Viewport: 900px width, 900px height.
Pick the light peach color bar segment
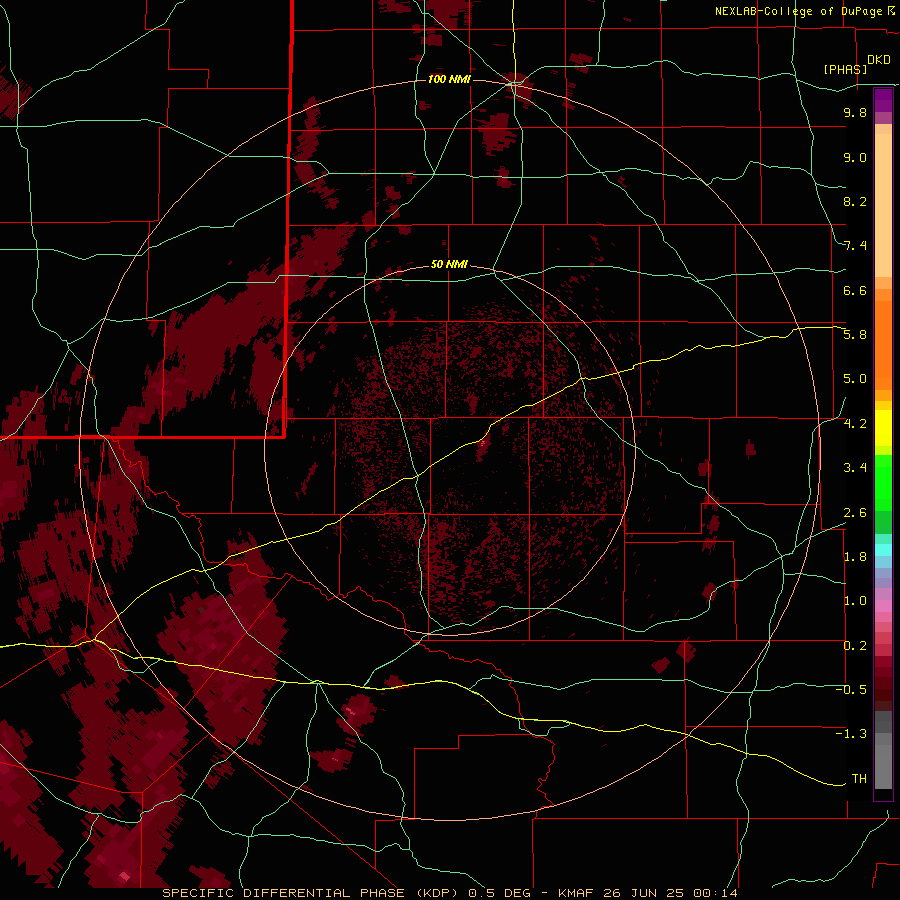[x=883, y=206]
